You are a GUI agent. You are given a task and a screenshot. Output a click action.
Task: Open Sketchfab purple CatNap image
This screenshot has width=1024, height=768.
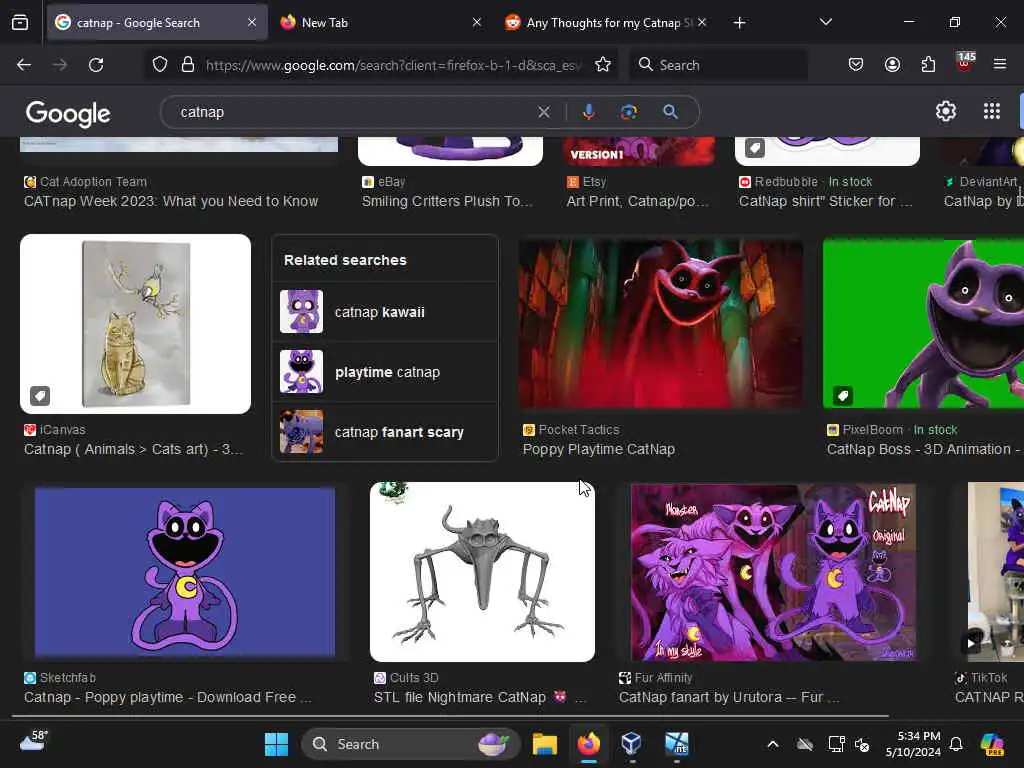185,572
